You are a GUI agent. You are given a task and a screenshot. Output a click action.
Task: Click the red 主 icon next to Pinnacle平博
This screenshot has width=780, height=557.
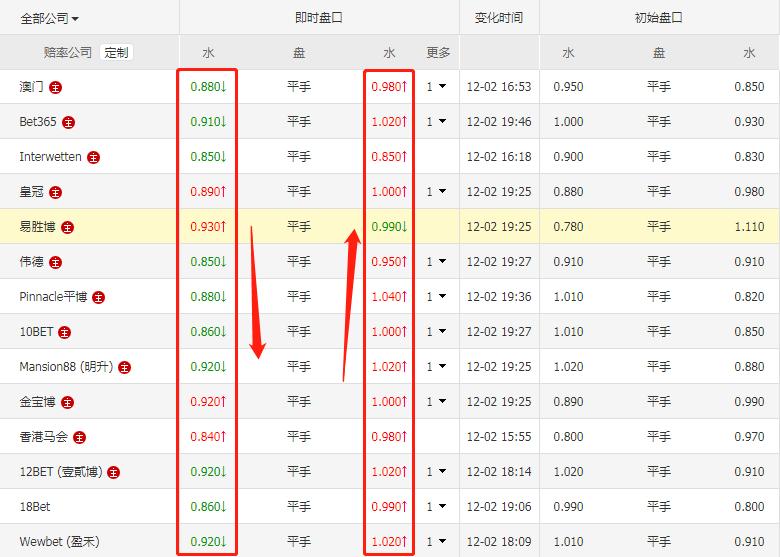(98, 297)
